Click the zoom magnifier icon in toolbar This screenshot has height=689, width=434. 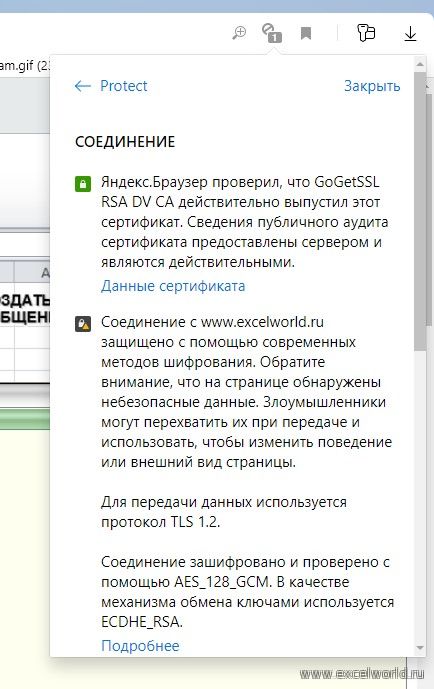tap(239, 33)
